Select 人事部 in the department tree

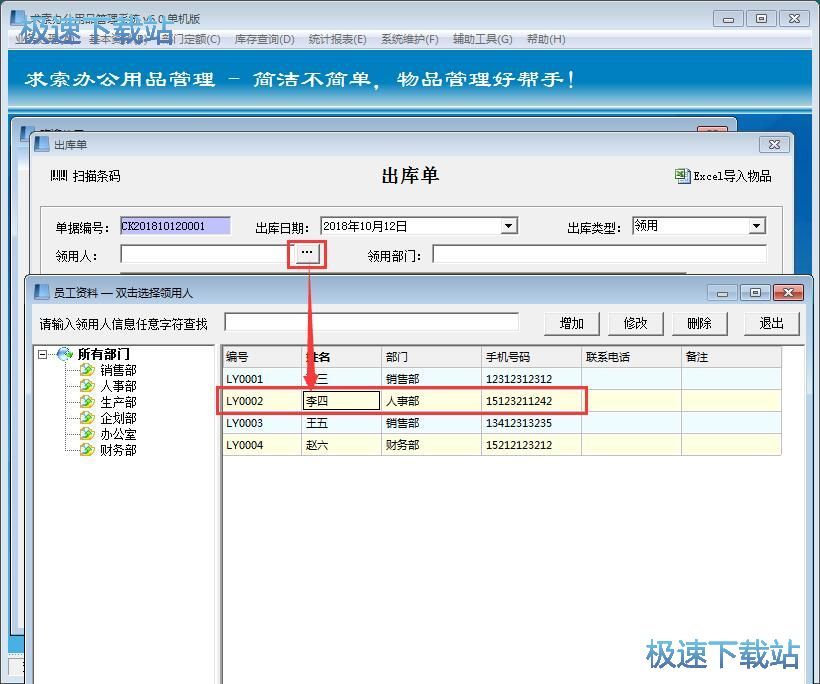point(118,386)
